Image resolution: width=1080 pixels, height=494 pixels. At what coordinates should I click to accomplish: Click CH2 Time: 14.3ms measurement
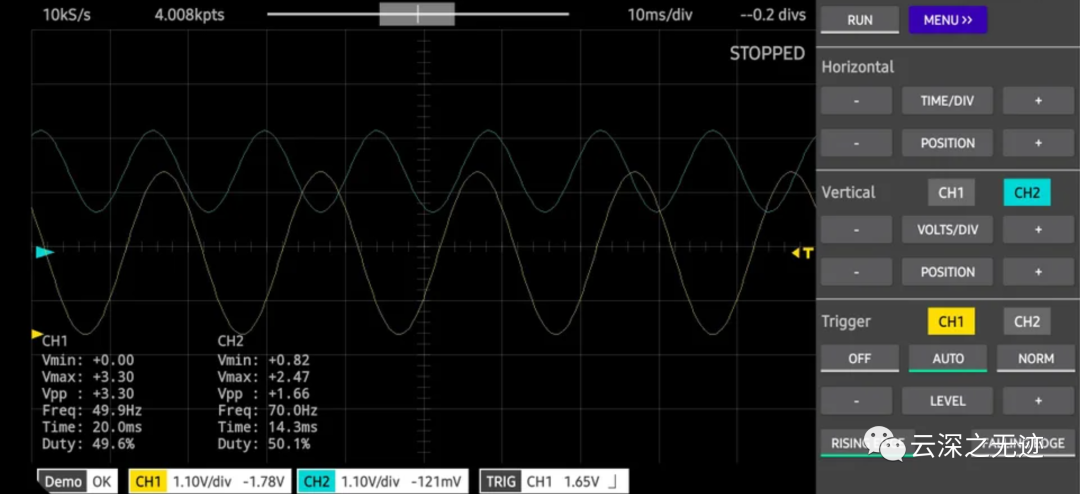[x=267, y=428]
